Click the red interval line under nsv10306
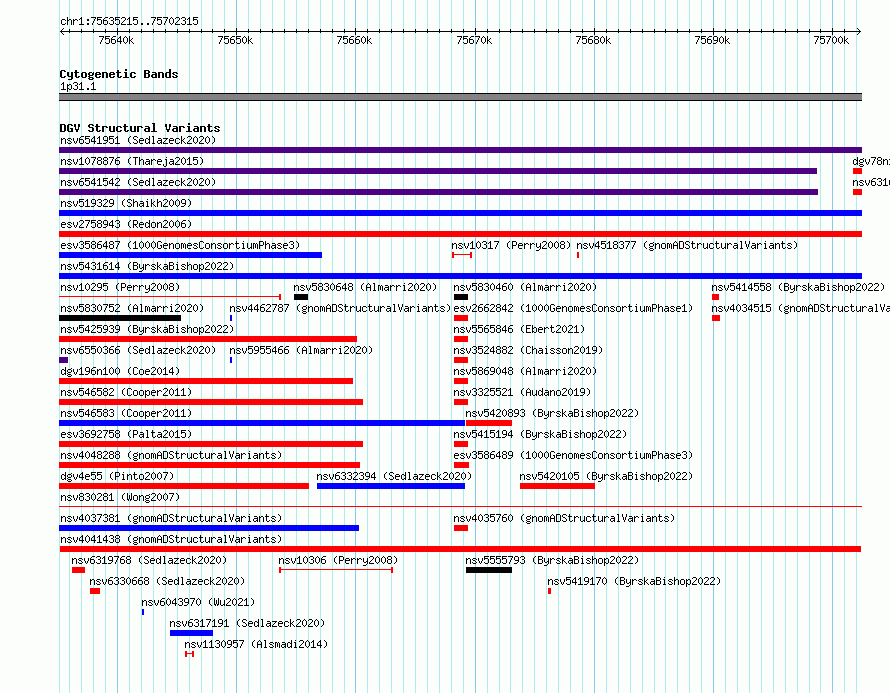This screenshot has width=890, height=693. point(336,570)
